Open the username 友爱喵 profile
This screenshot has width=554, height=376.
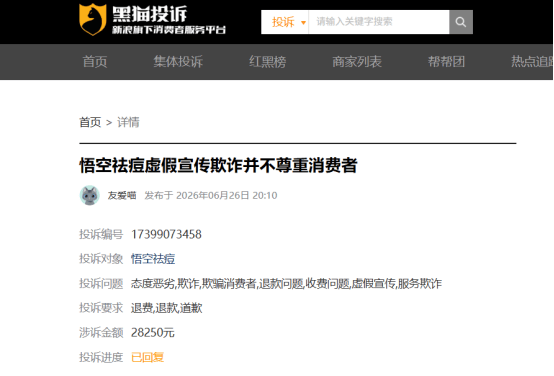(x=122, y=195)
